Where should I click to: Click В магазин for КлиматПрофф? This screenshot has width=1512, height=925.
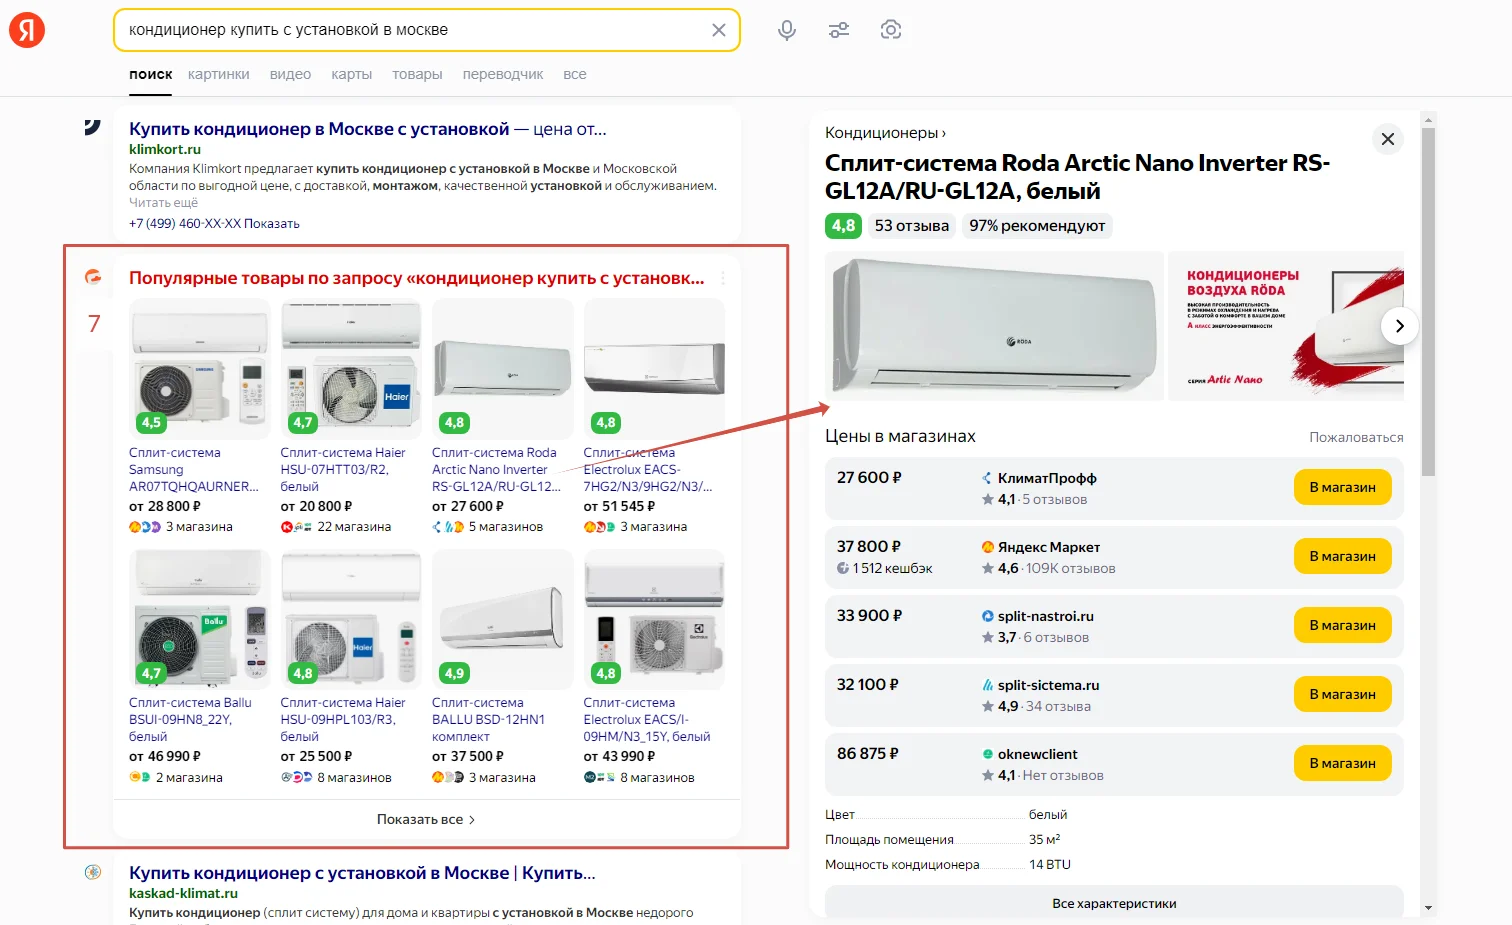[x=1342, y=487]
